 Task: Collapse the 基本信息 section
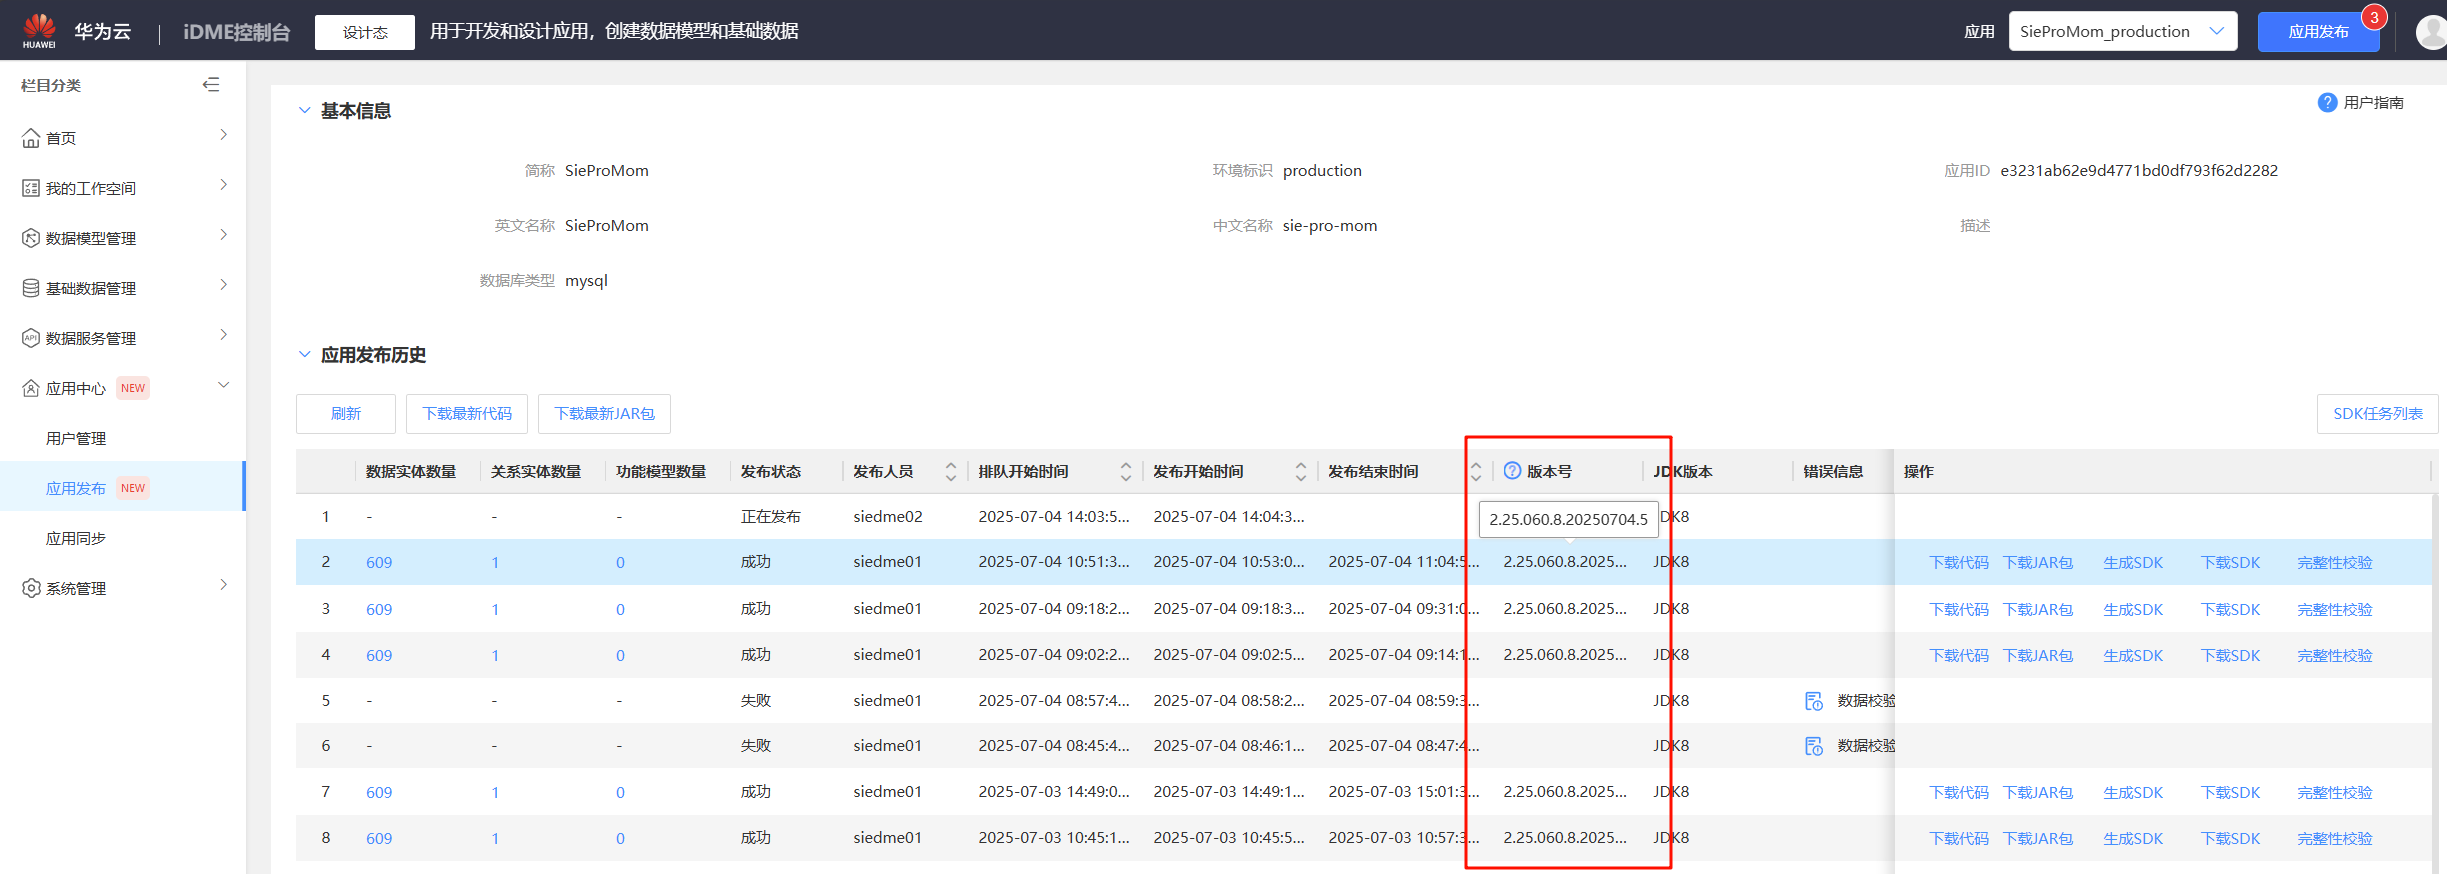click(305, 111)
